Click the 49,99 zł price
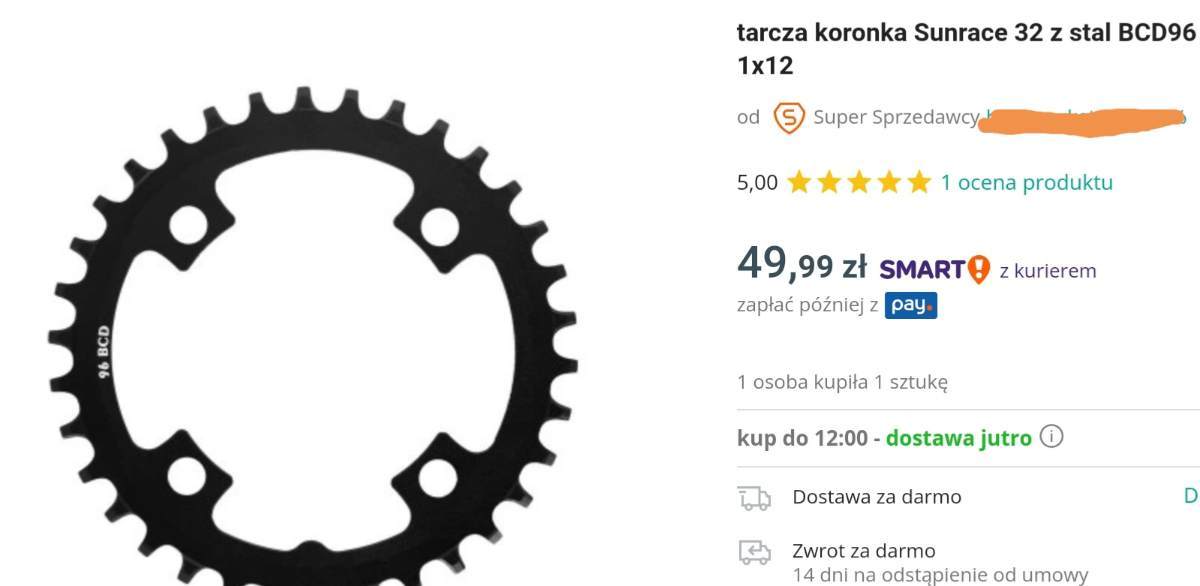The image size is (1200, 586). [801, 264]
